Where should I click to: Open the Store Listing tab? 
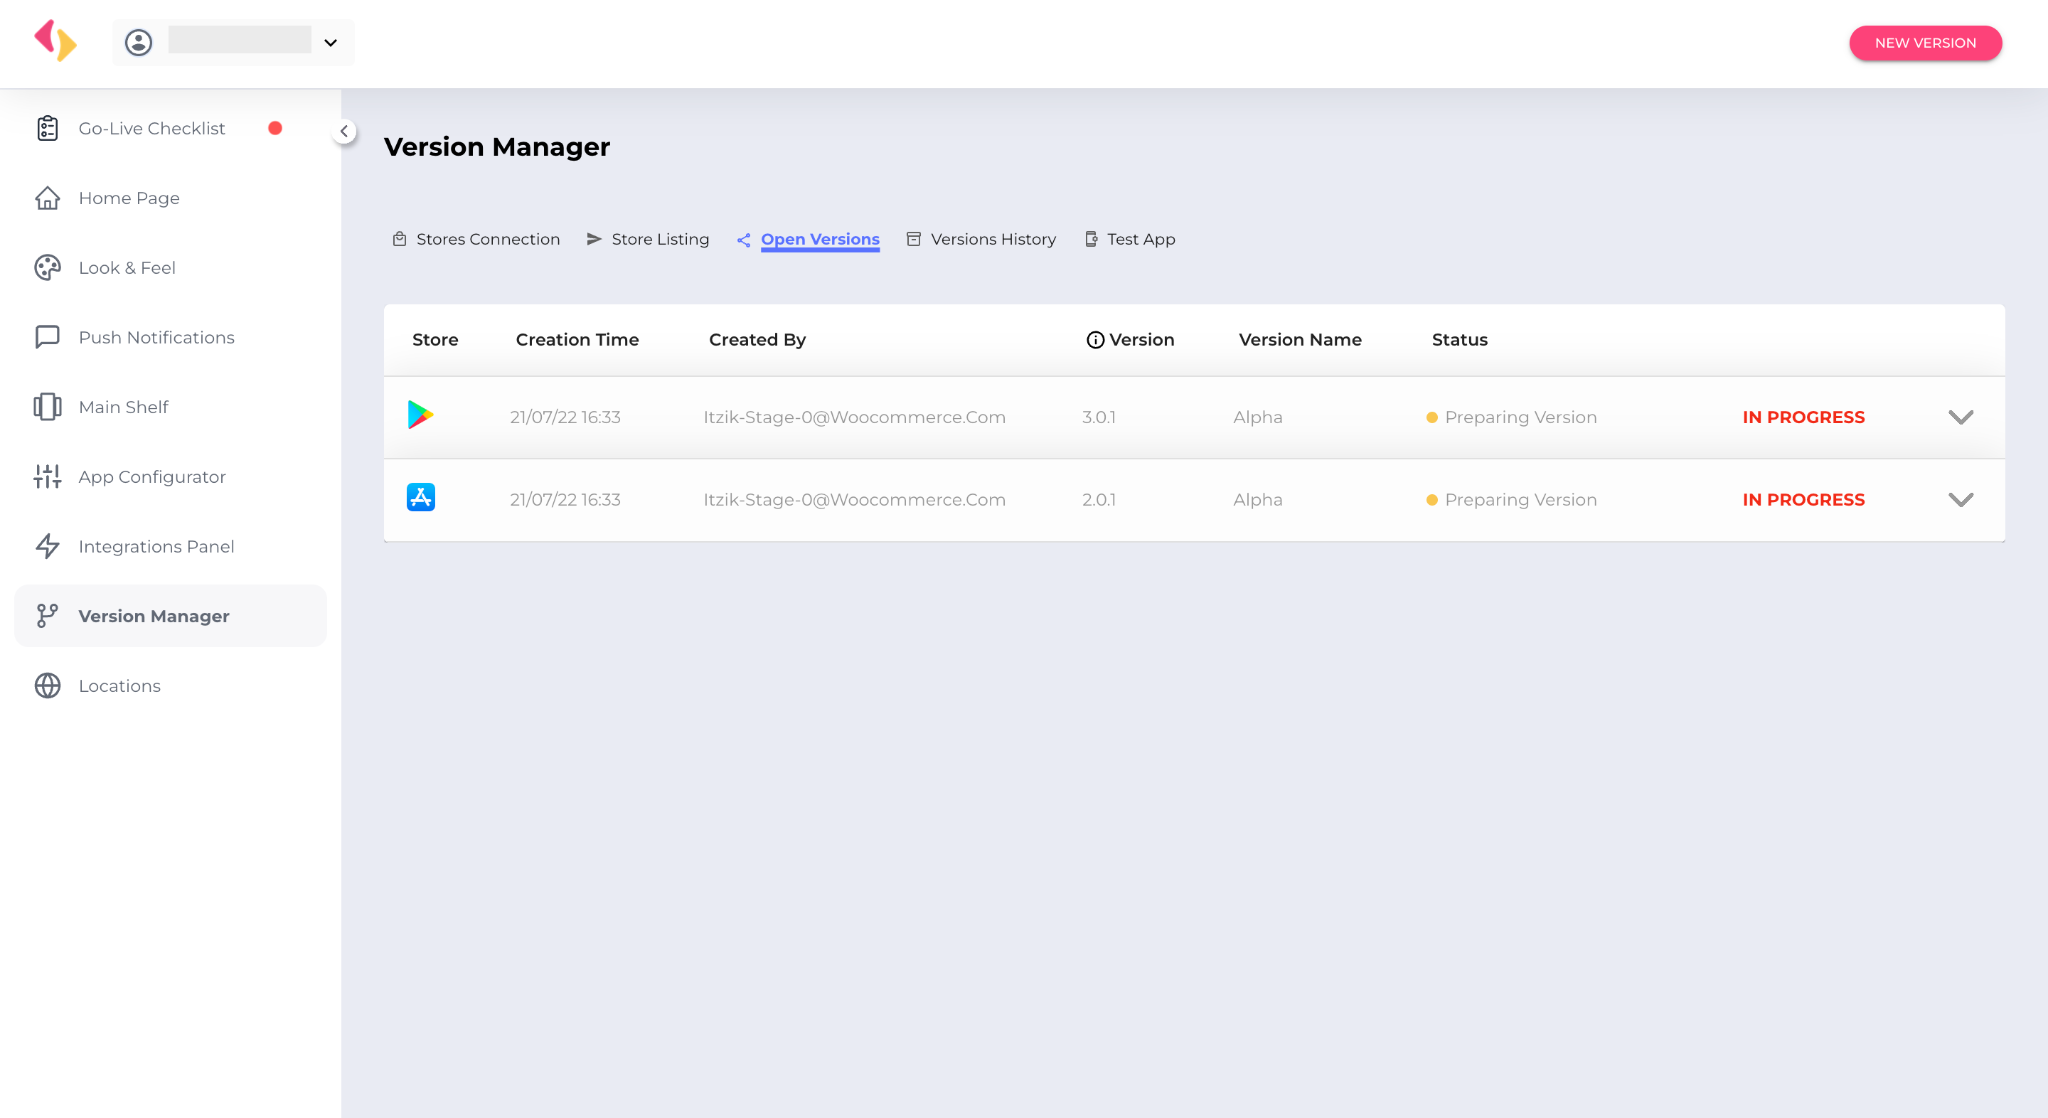659,239
